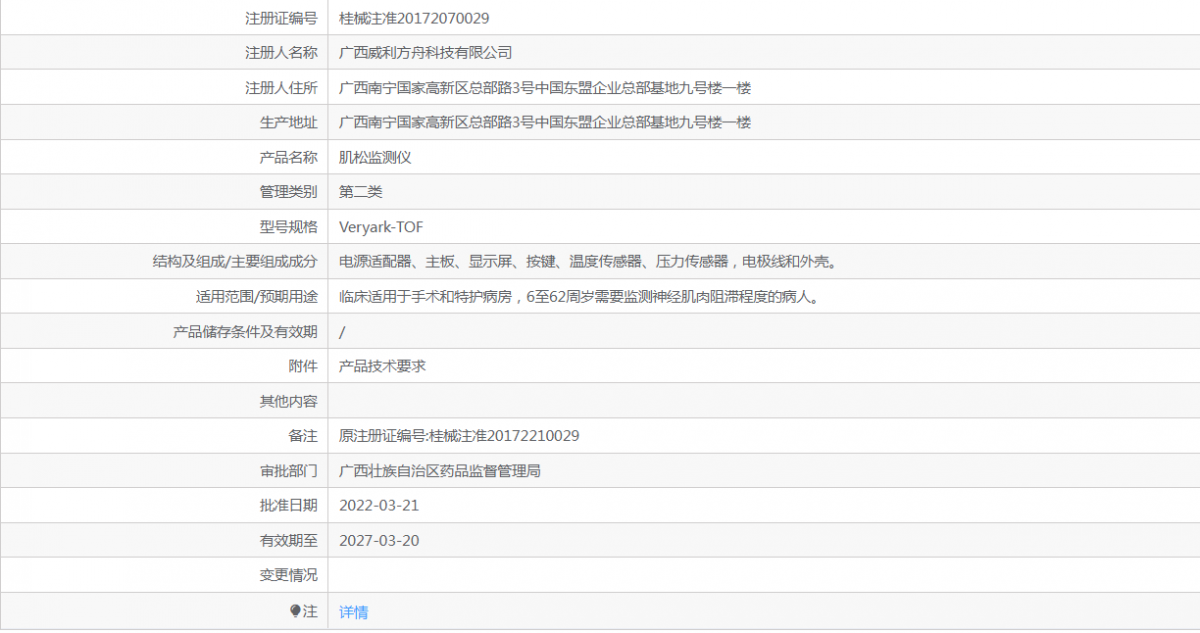Click the 其他内容 label
Image resolution: width=1200 pixels, height=633 pixels.
click(288, 401)
